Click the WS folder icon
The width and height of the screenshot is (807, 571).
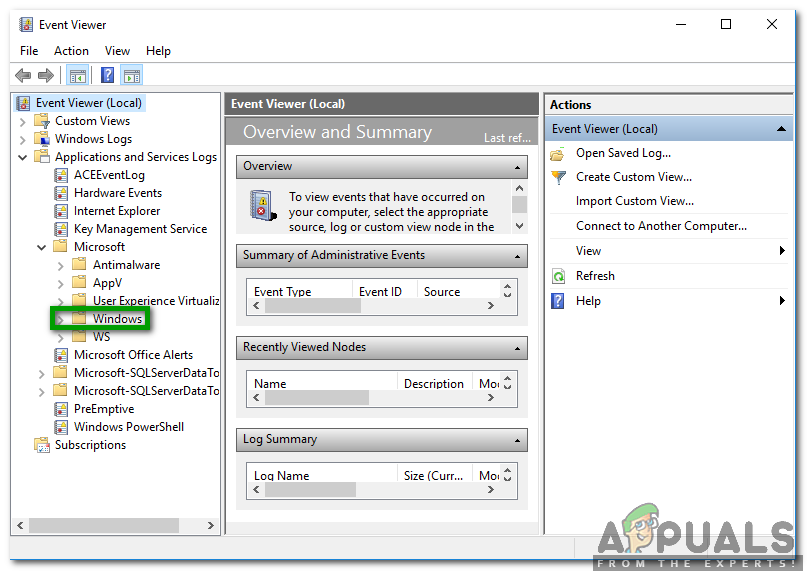point(79,337)
